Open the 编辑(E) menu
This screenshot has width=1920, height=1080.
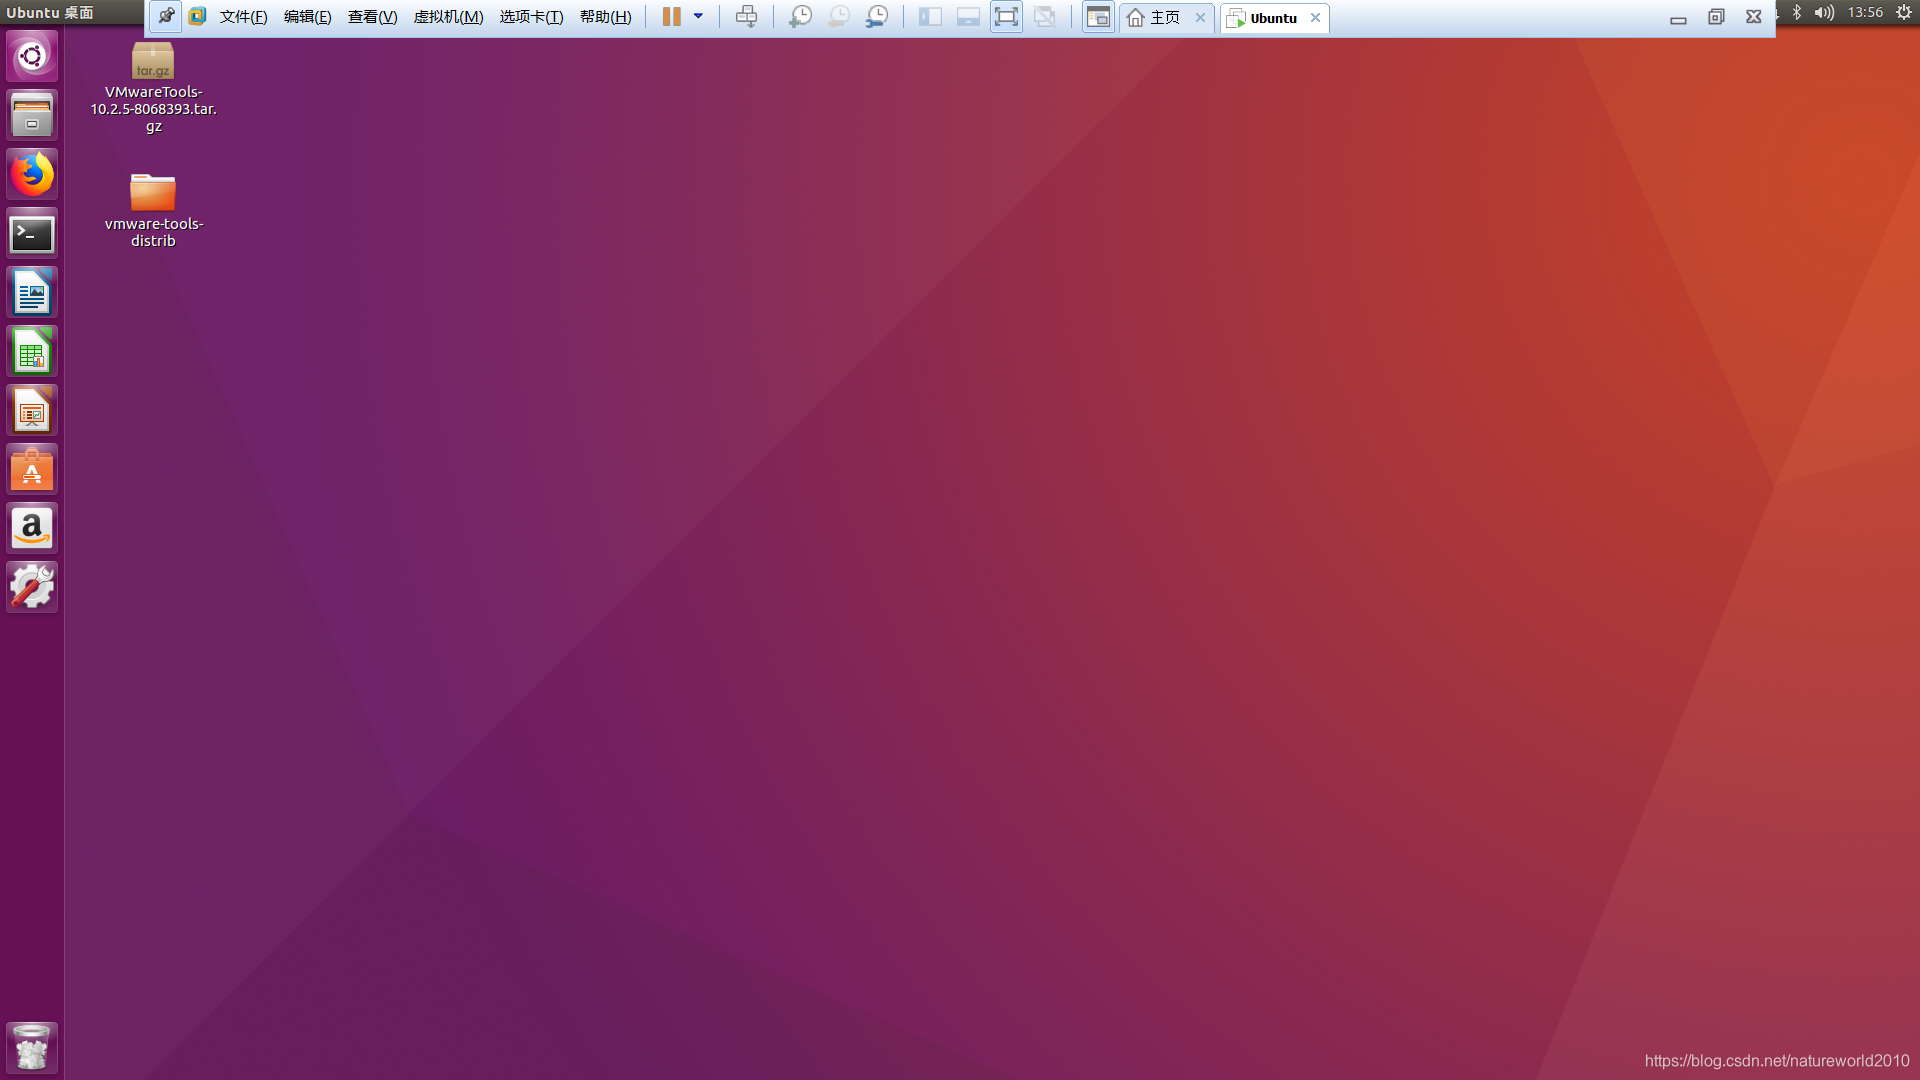click(308, 17)
